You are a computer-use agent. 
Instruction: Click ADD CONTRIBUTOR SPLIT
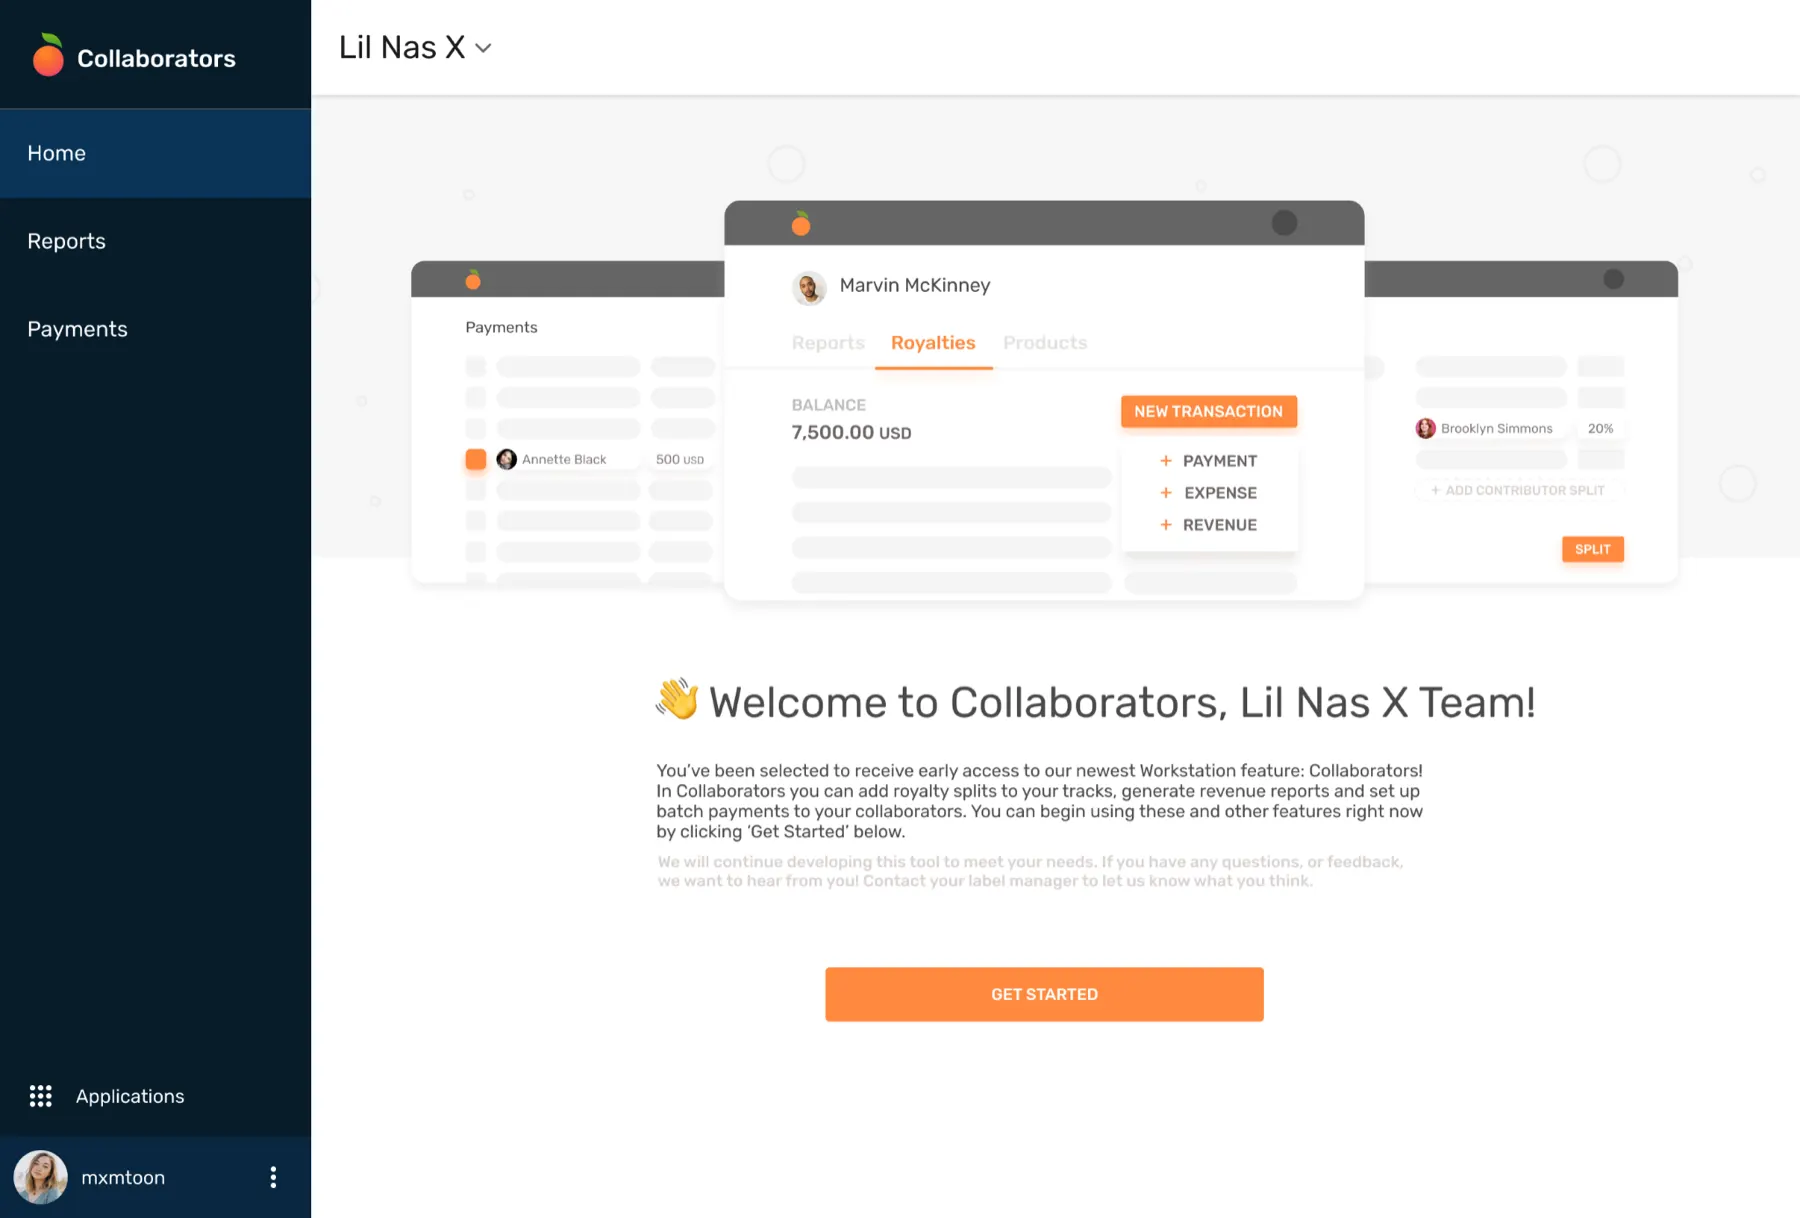1518,490
